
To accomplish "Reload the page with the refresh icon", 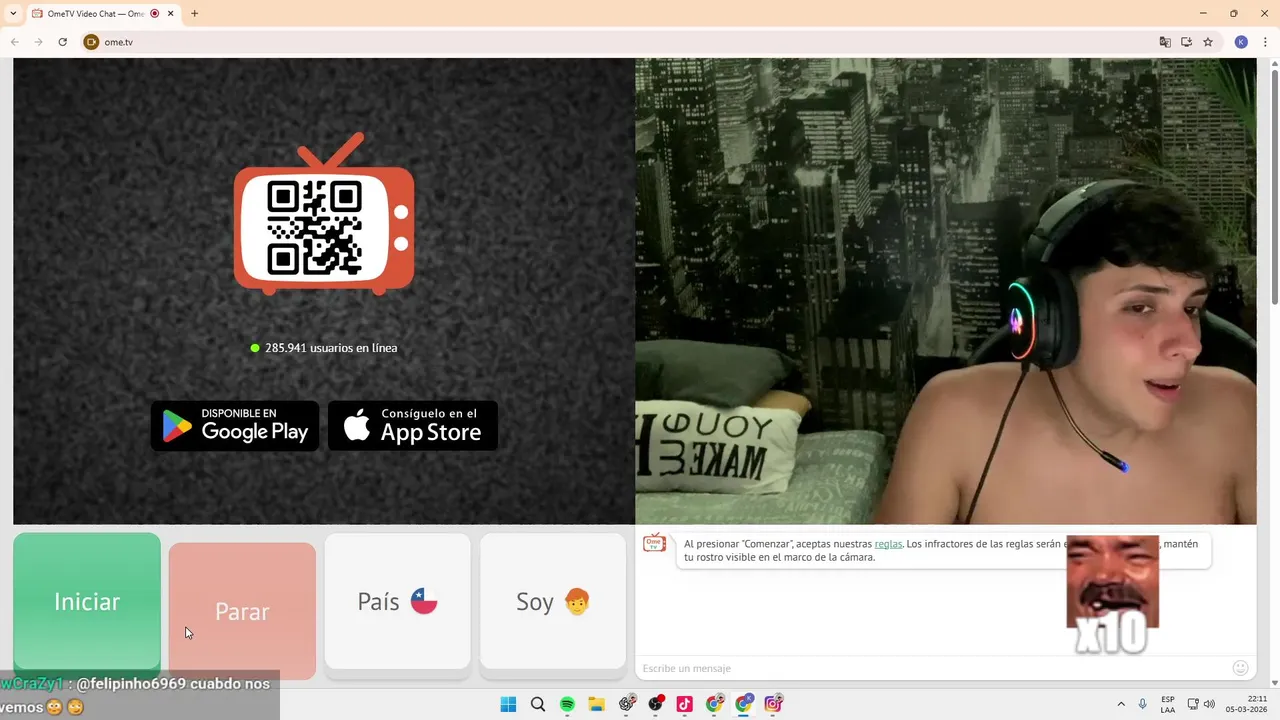I will coord(62,42).
